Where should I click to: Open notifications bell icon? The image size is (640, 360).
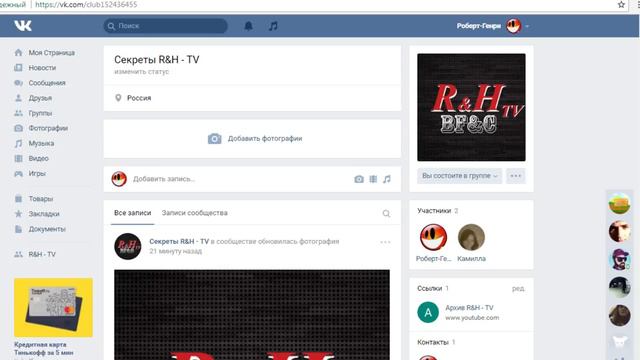(x=248, y=26)
